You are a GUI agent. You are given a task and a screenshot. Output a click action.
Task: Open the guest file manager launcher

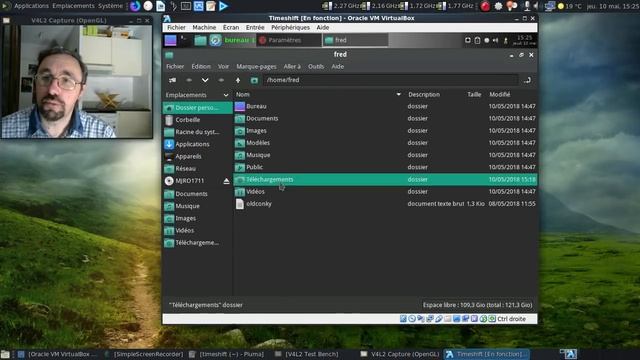coord(200,40)
